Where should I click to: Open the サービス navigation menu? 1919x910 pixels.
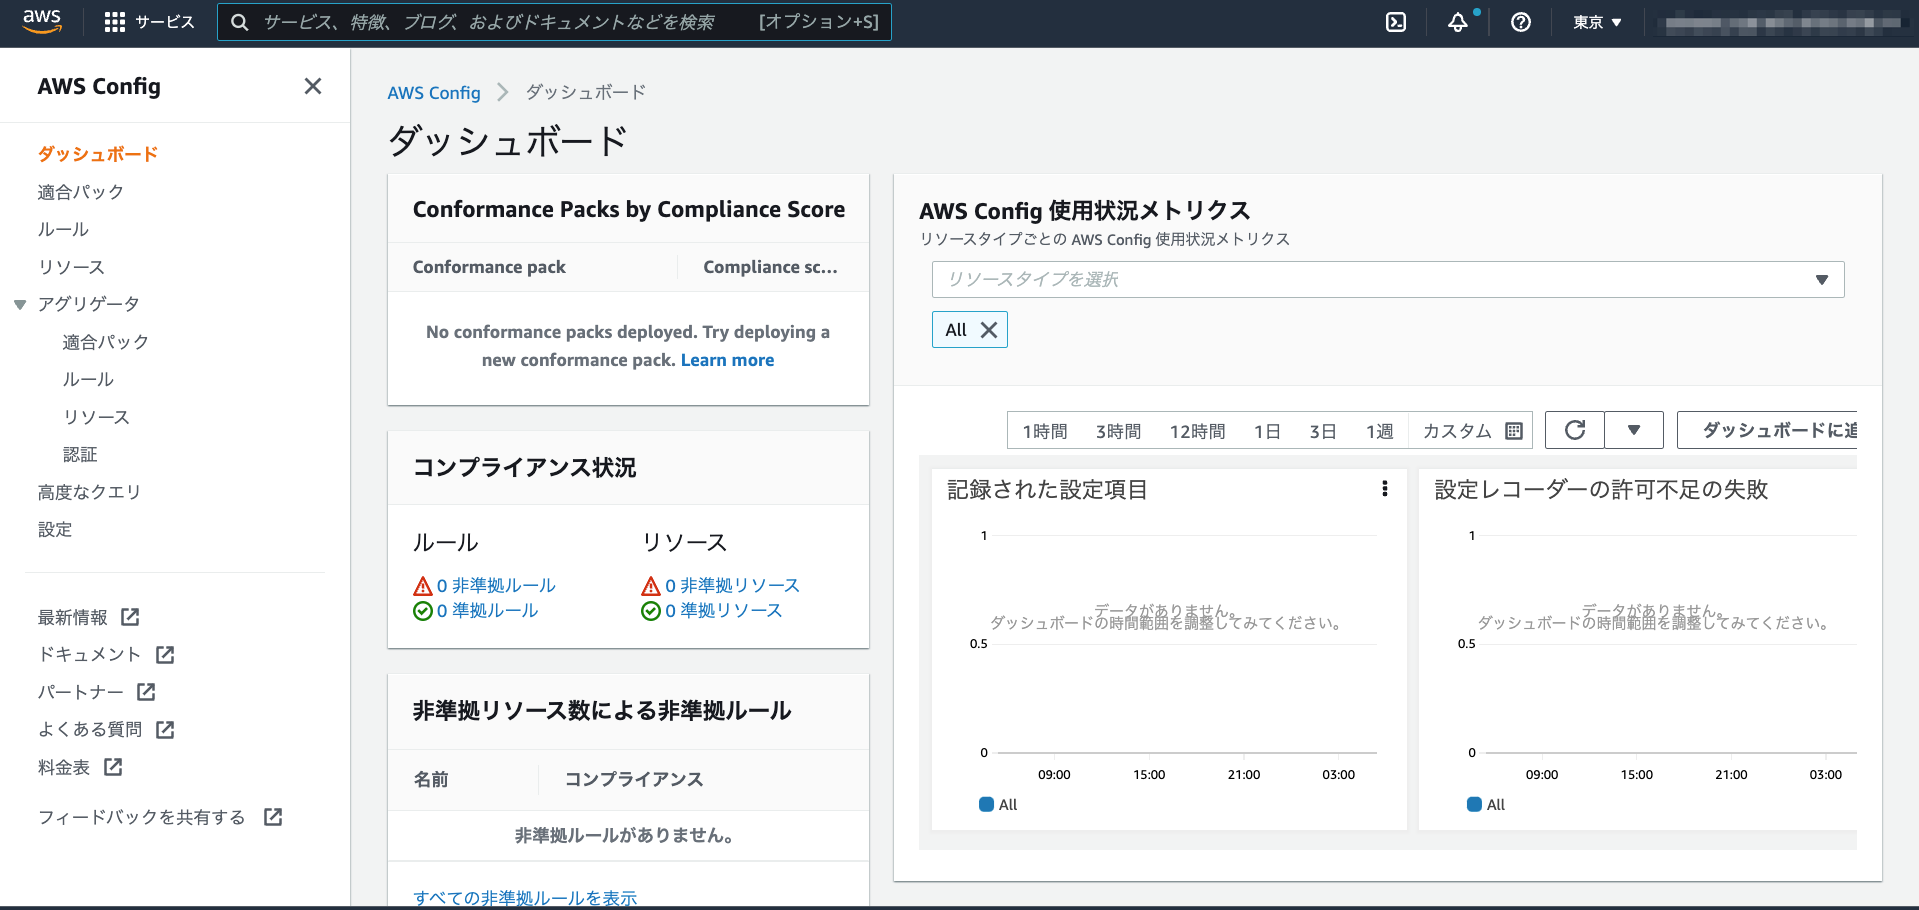click(149, 21)
